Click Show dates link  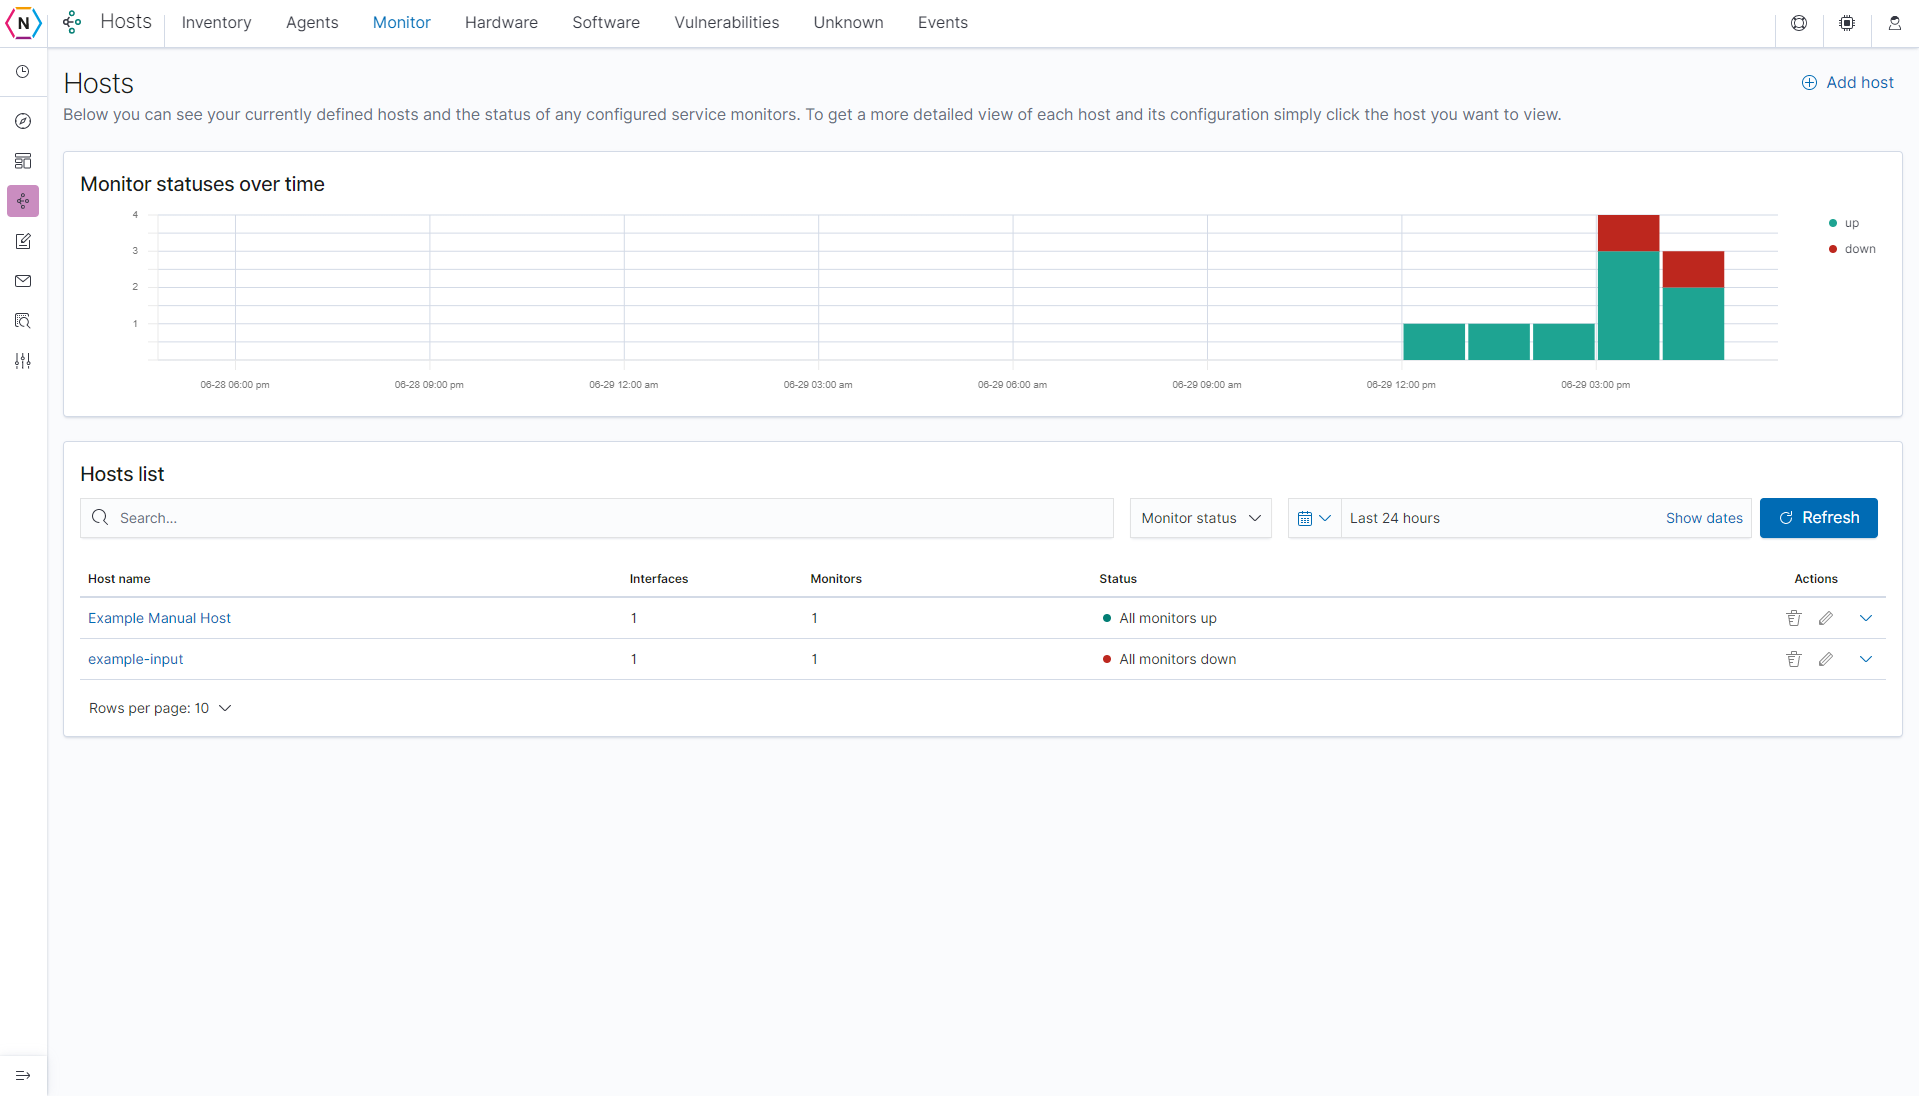[x=1704, y=518]
